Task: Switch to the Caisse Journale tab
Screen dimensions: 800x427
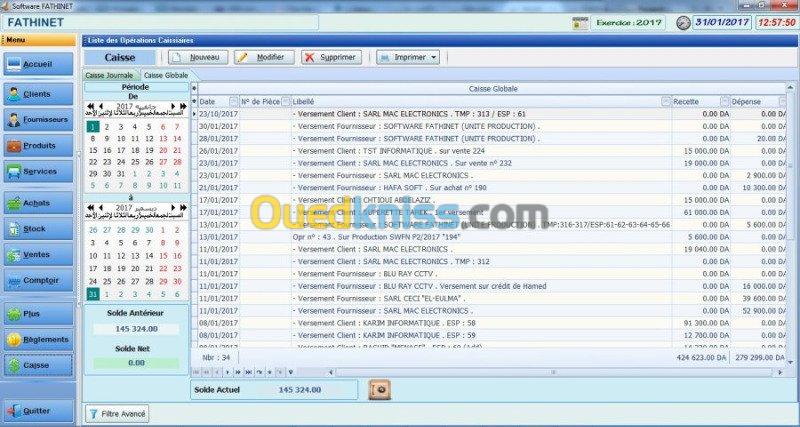Action: [109, 75]
